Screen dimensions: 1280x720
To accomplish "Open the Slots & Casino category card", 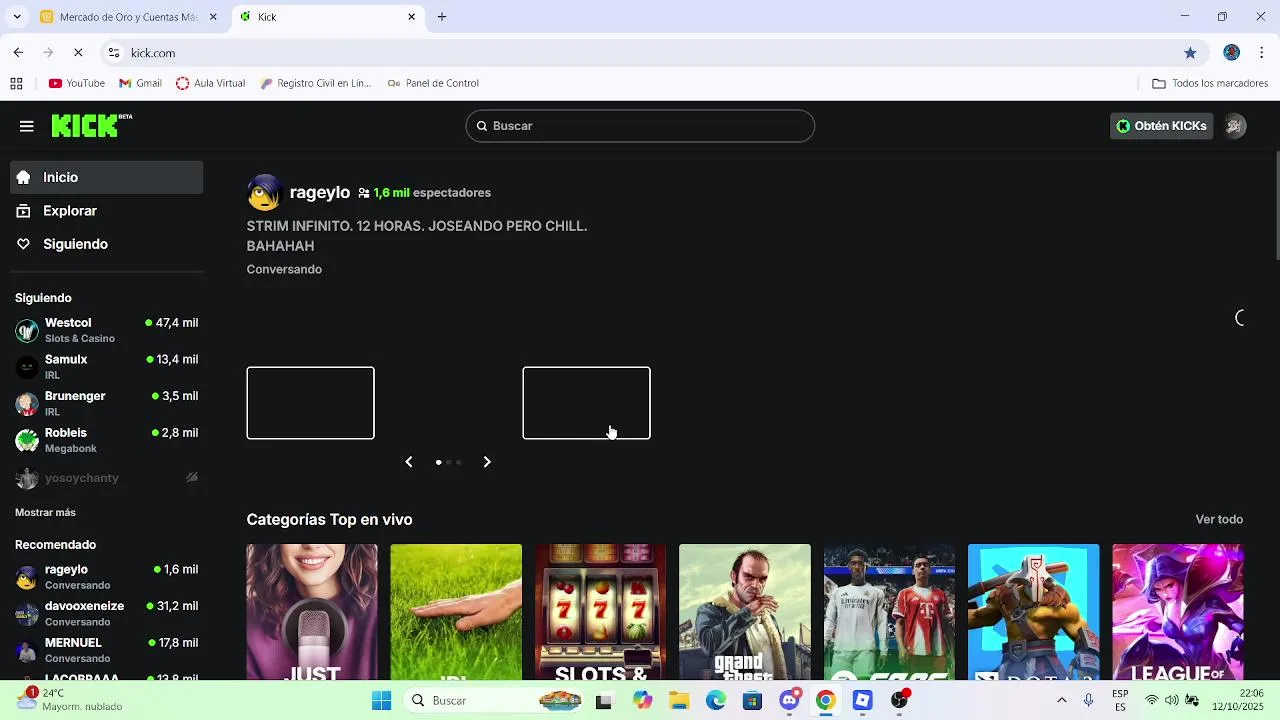I will coord(600,612).
